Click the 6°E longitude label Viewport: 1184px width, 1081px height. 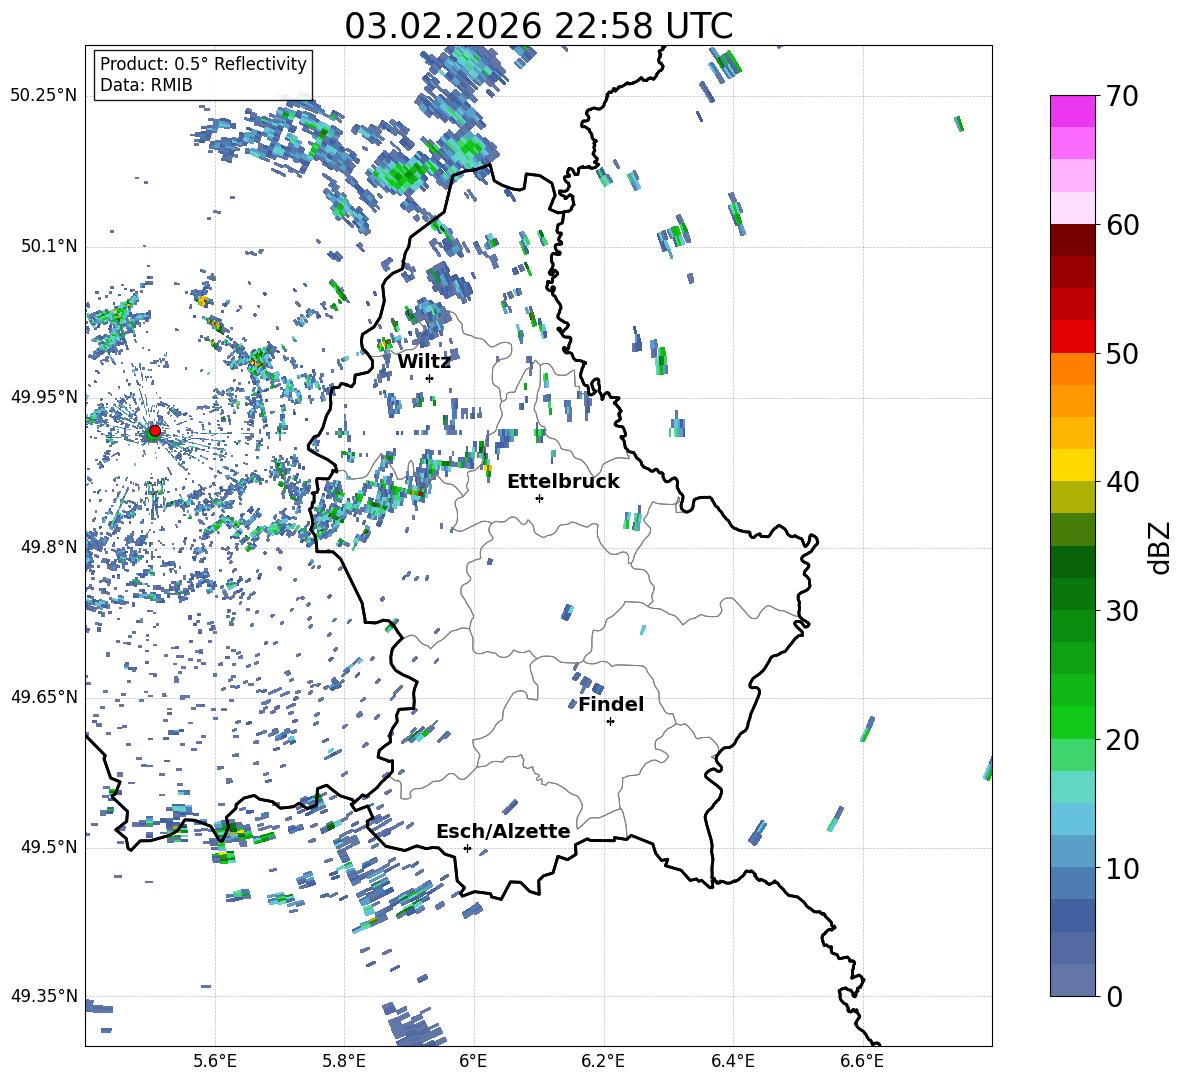pyautogui.click(x=473, y=1061)
